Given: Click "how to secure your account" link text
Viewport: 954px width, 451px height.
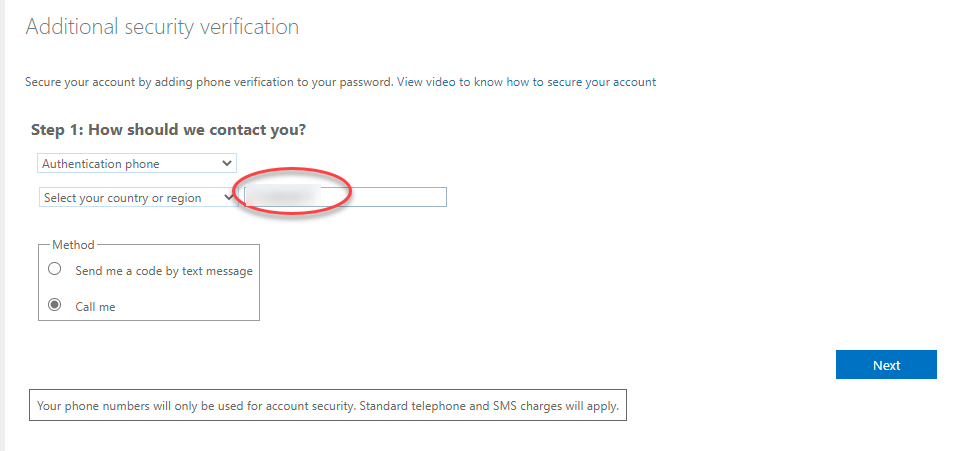Looking at the screenshot, I should click(581, 82).
